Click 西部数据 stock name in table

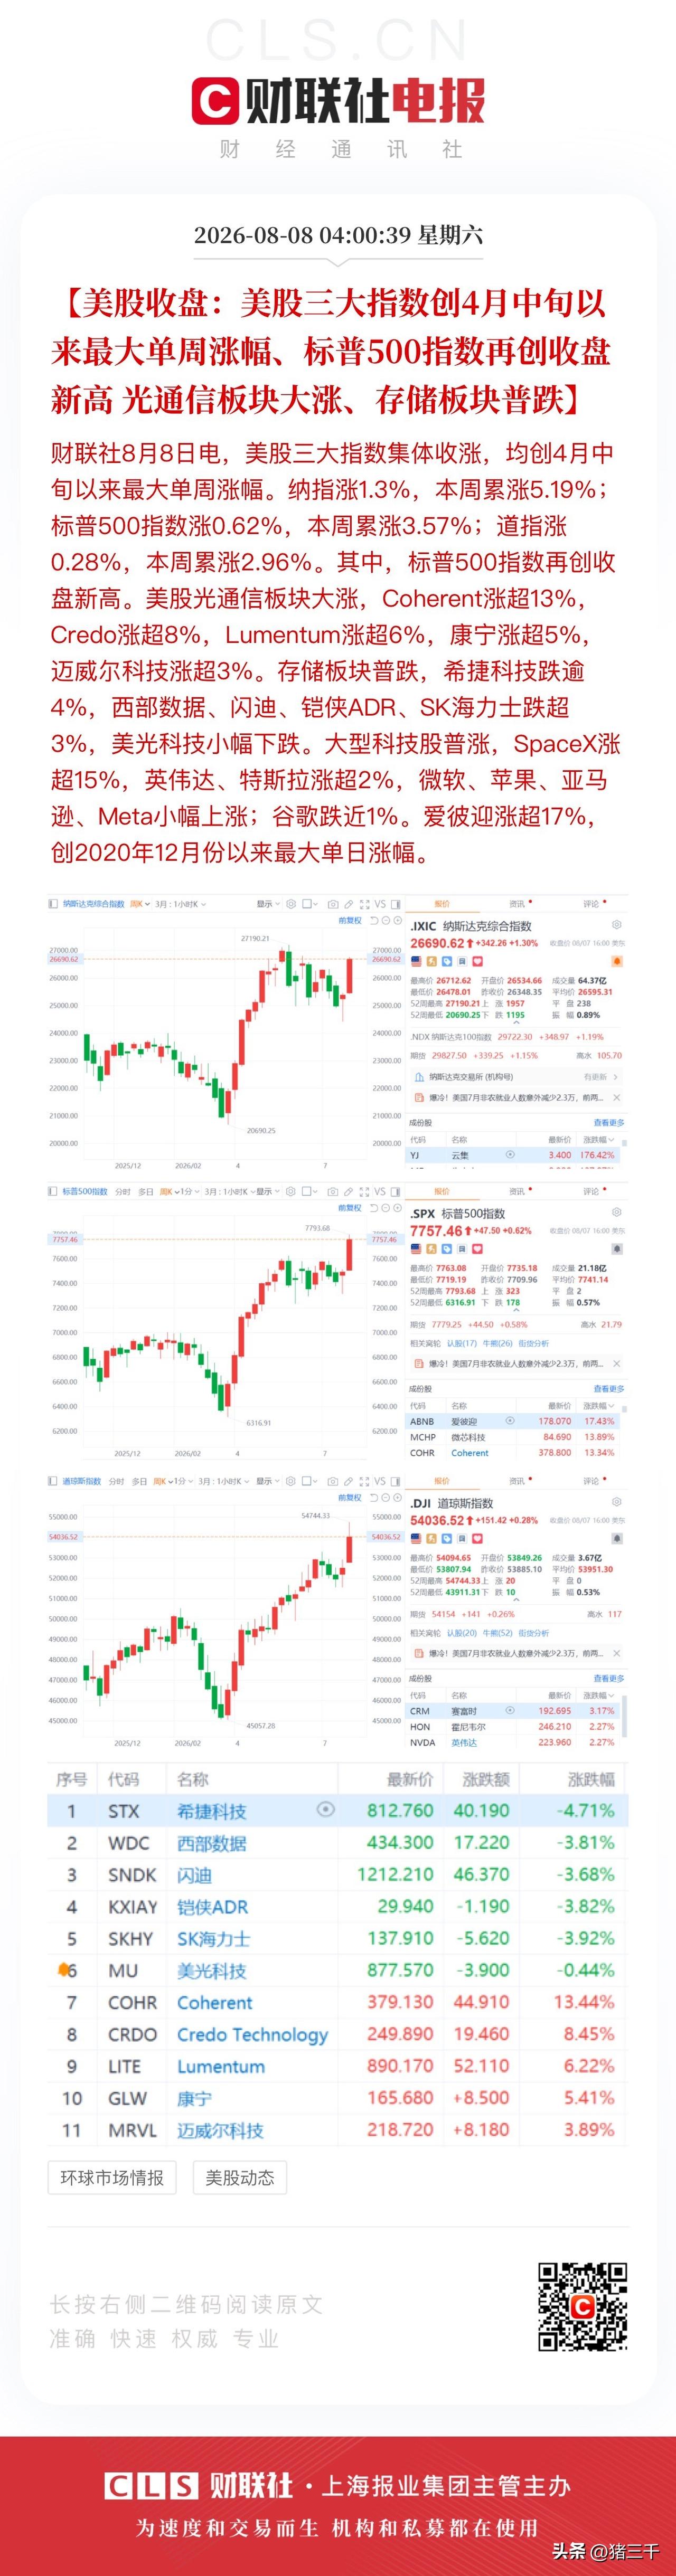point(211,1843)
